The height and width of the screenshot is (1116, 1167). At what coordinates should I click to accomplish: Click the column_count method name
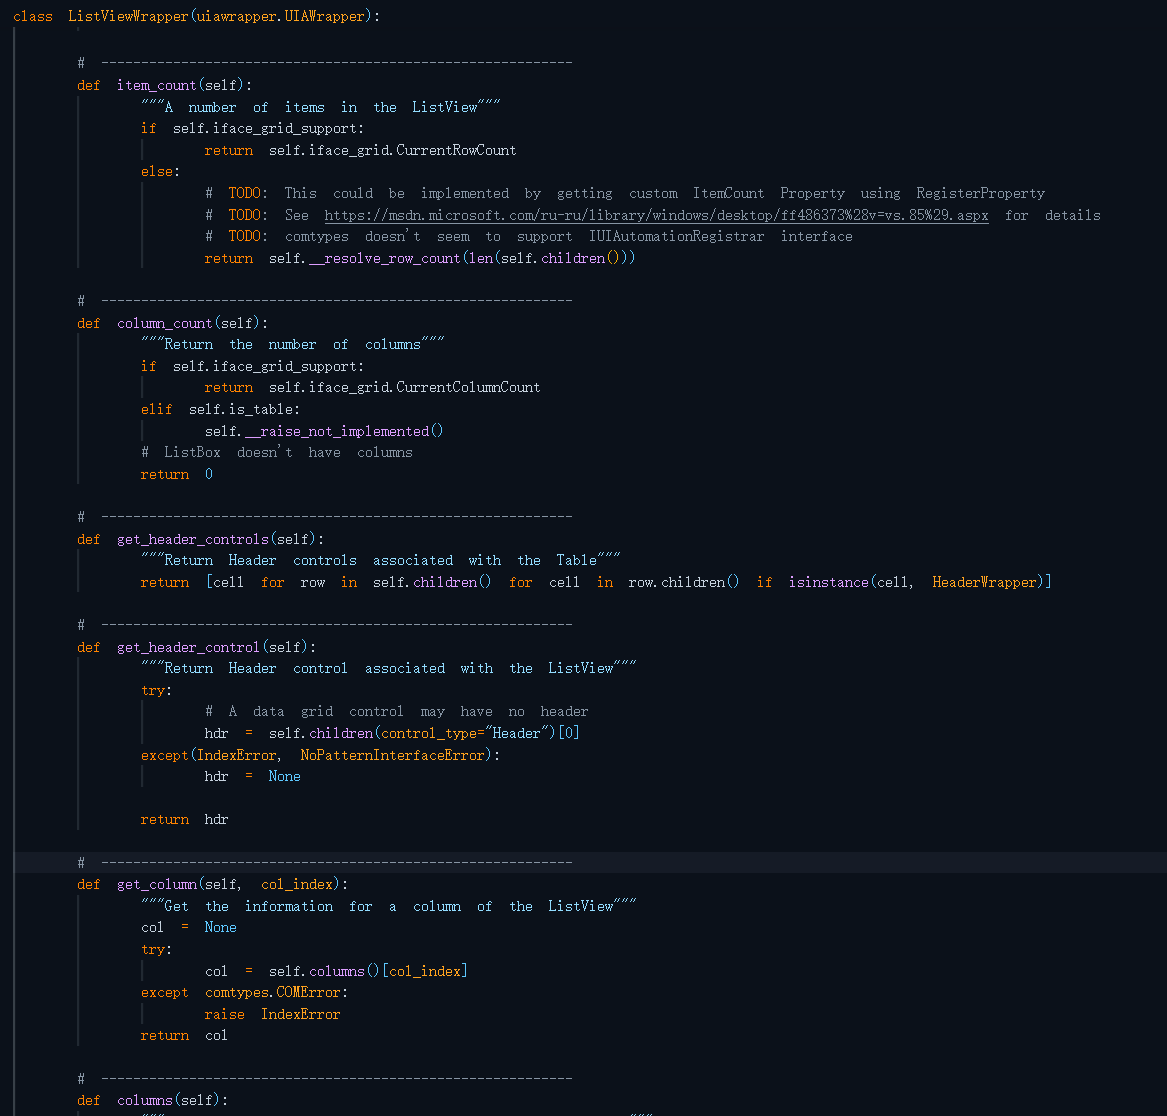click(x=164, y=323)
